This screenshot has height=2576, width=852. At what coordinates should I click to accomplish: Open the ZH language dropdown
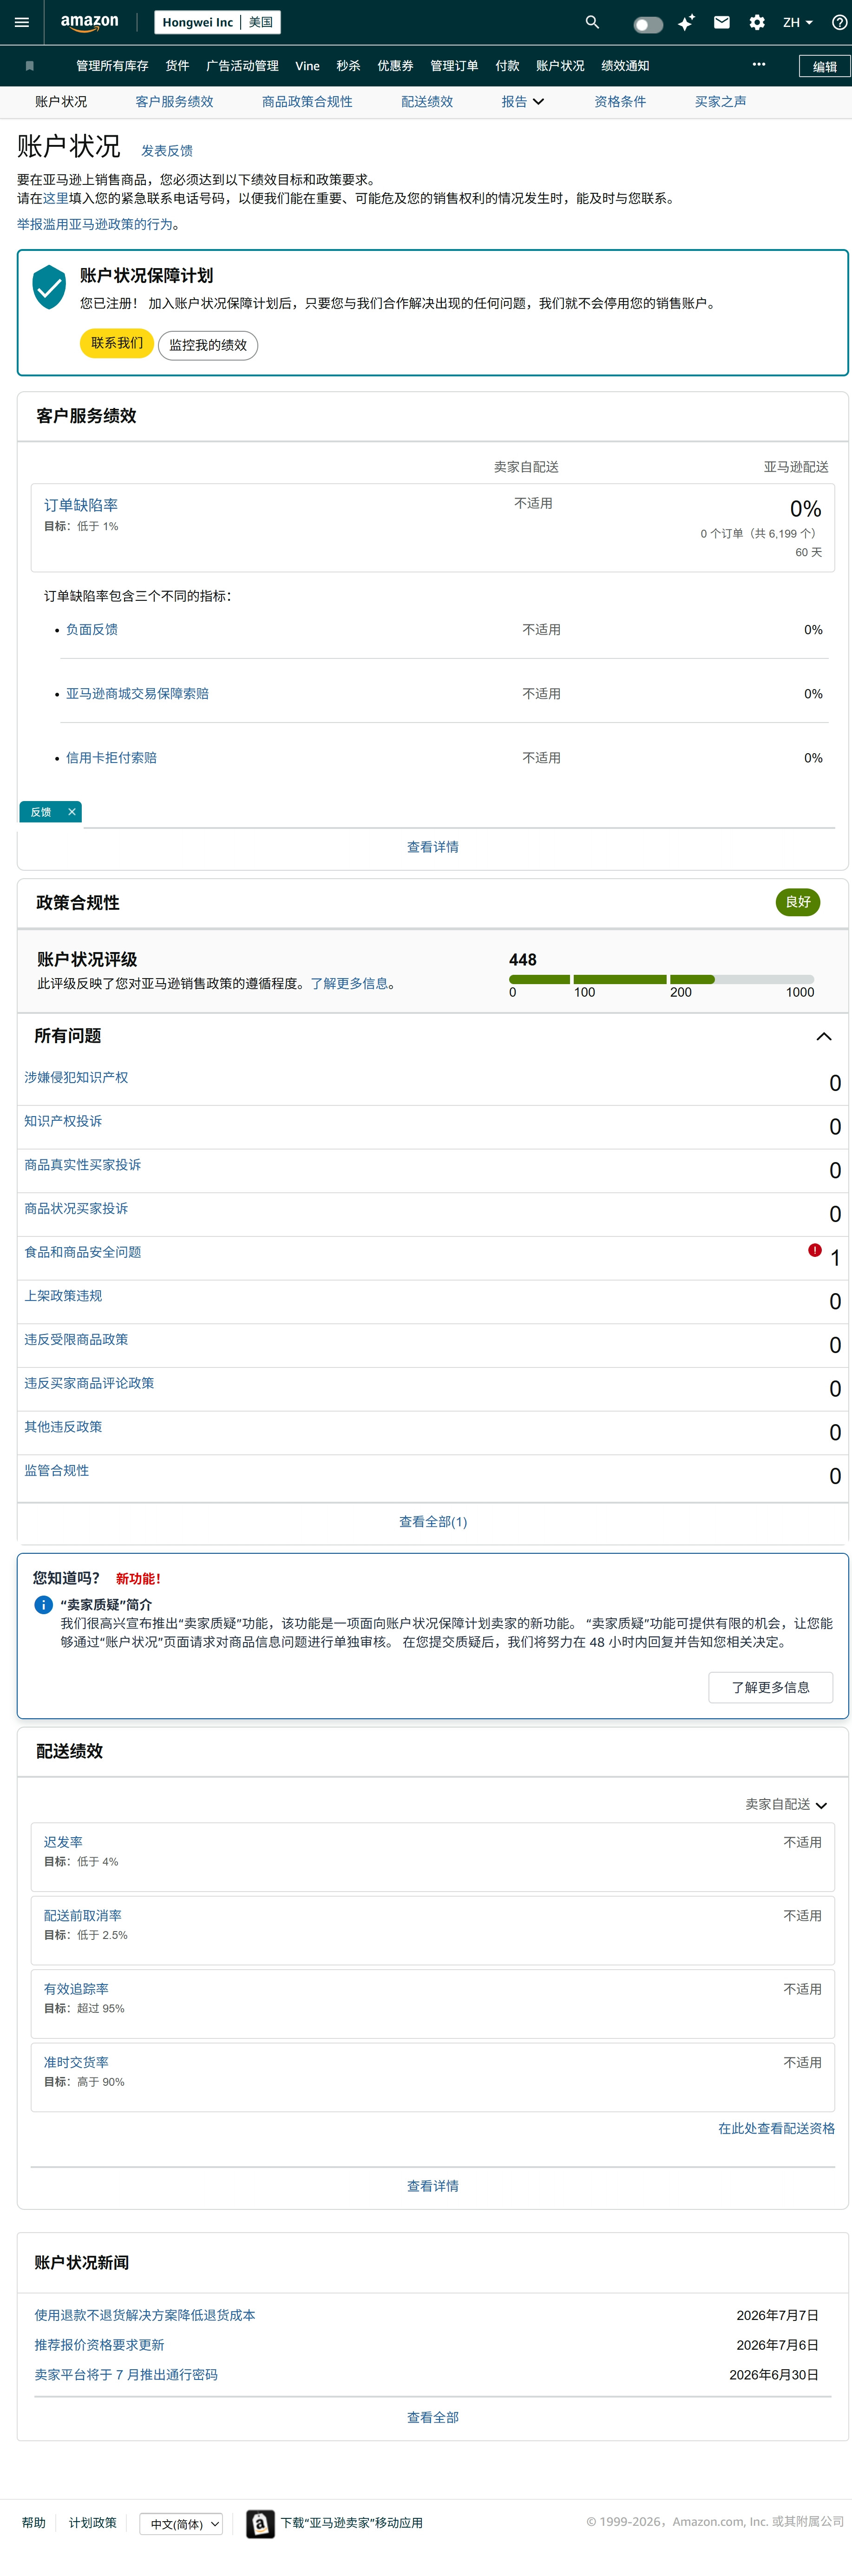(x=797, y=22)
